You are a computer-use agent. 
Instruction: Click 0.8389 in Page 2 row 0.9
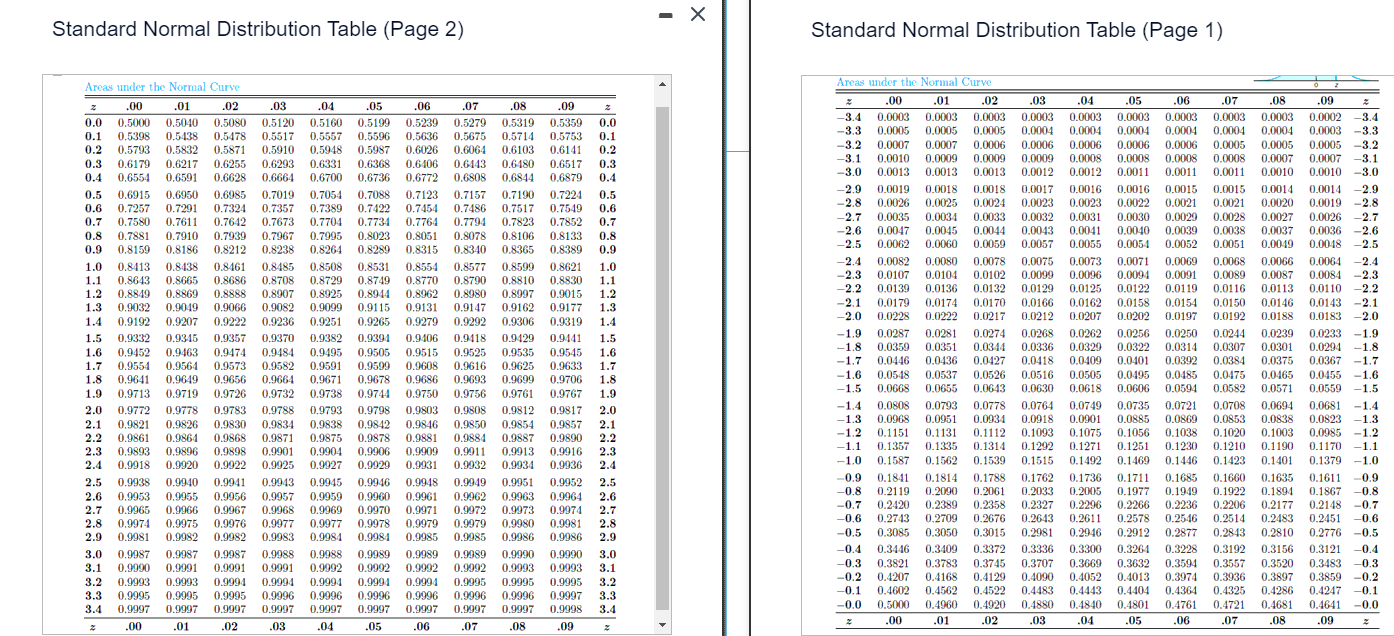565,249
